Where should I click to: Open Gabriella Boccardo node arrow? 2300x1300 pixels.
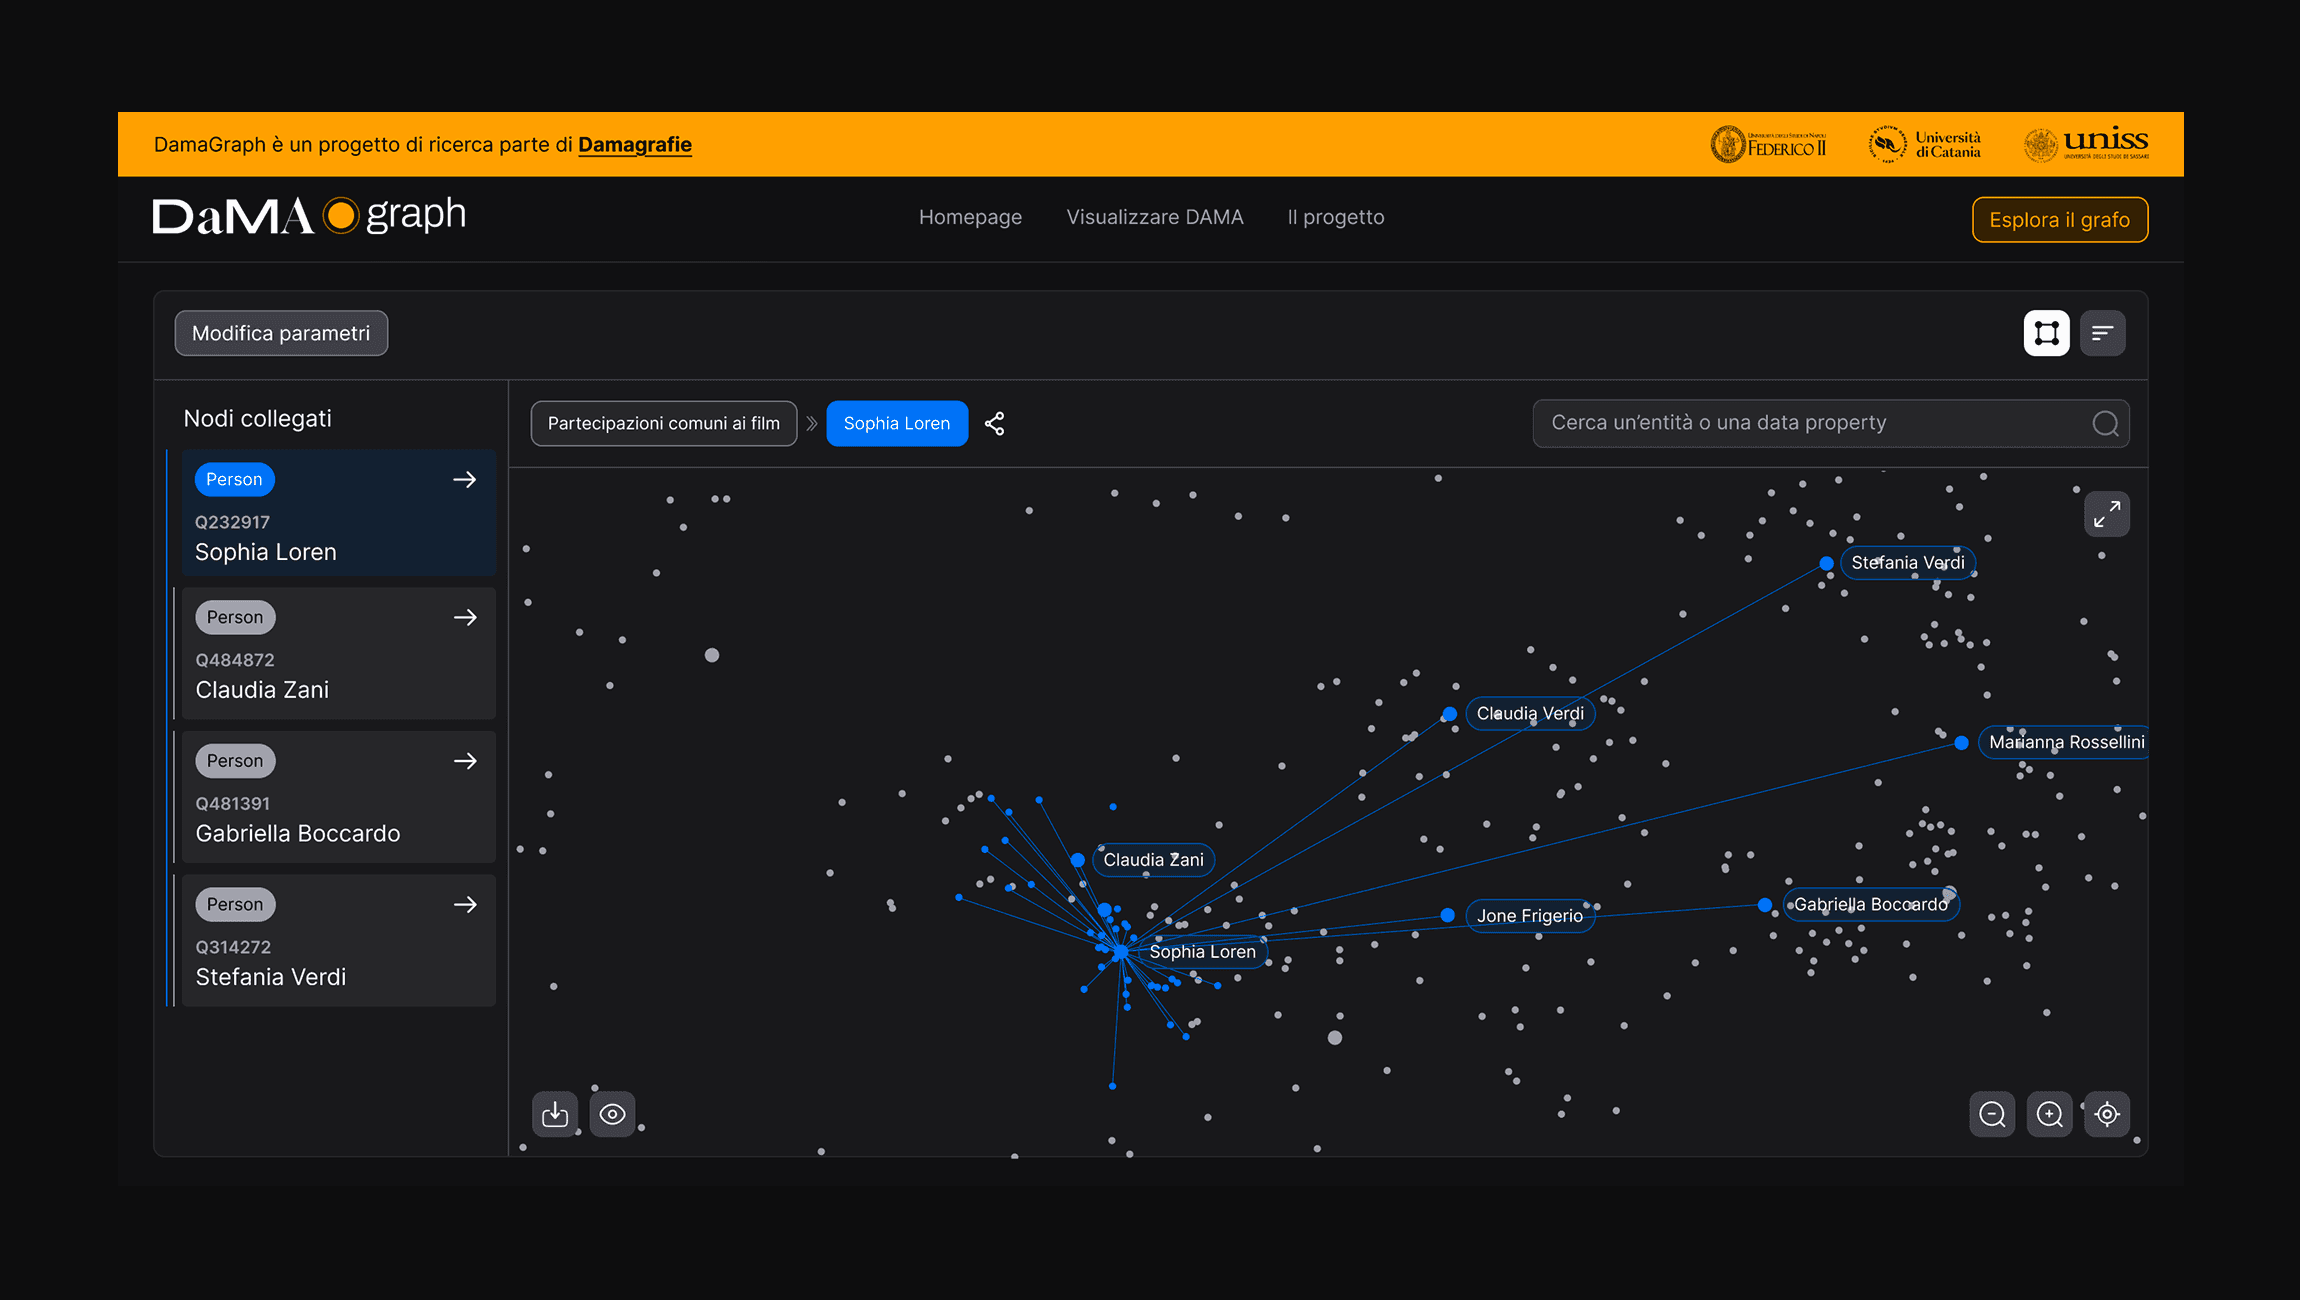click(x=465, y=761)
